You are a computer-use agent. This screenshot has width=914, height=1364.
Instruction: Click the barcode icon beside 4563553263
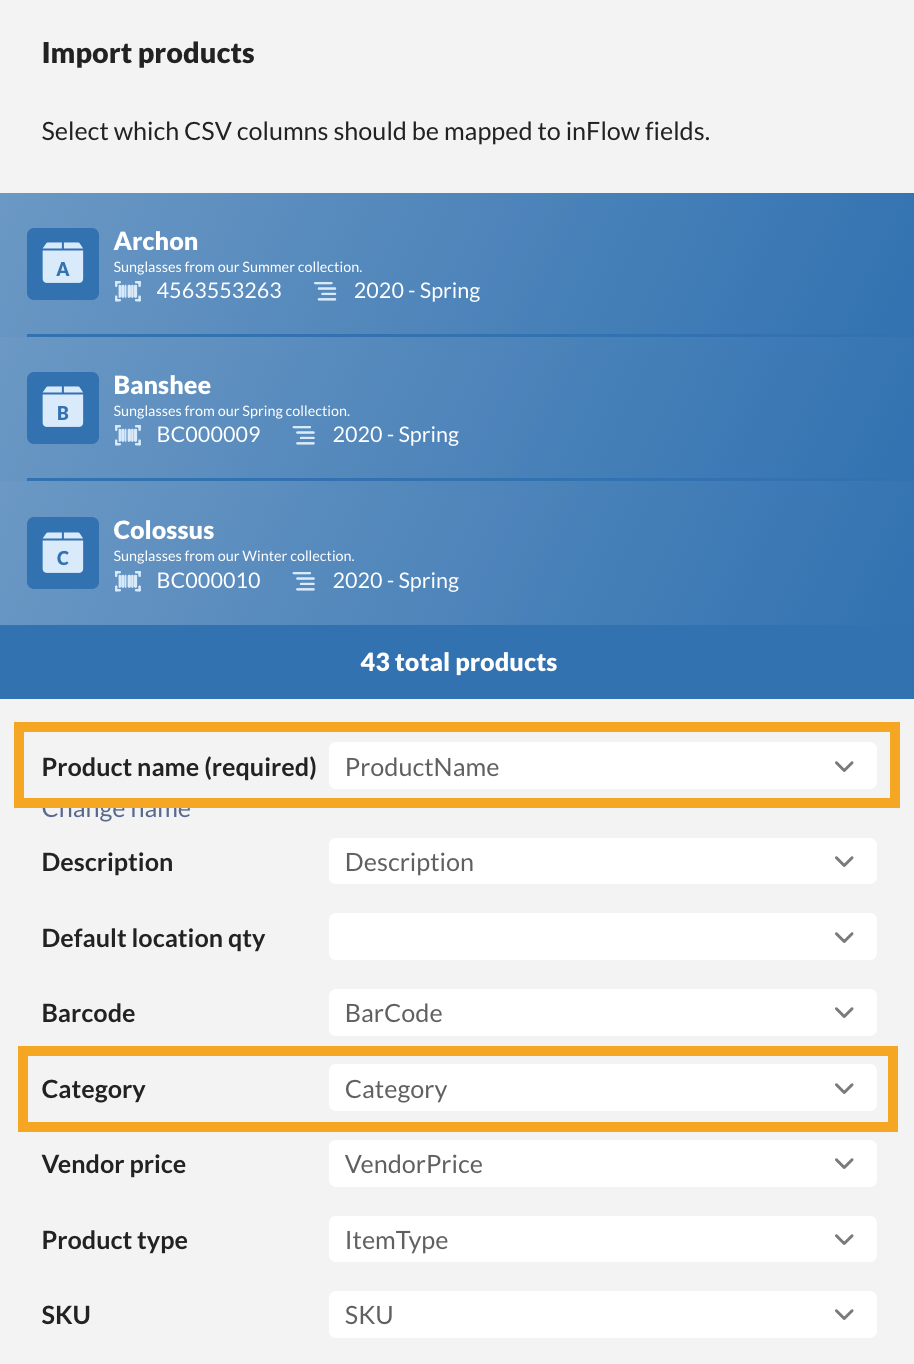[x=128, y=291]
